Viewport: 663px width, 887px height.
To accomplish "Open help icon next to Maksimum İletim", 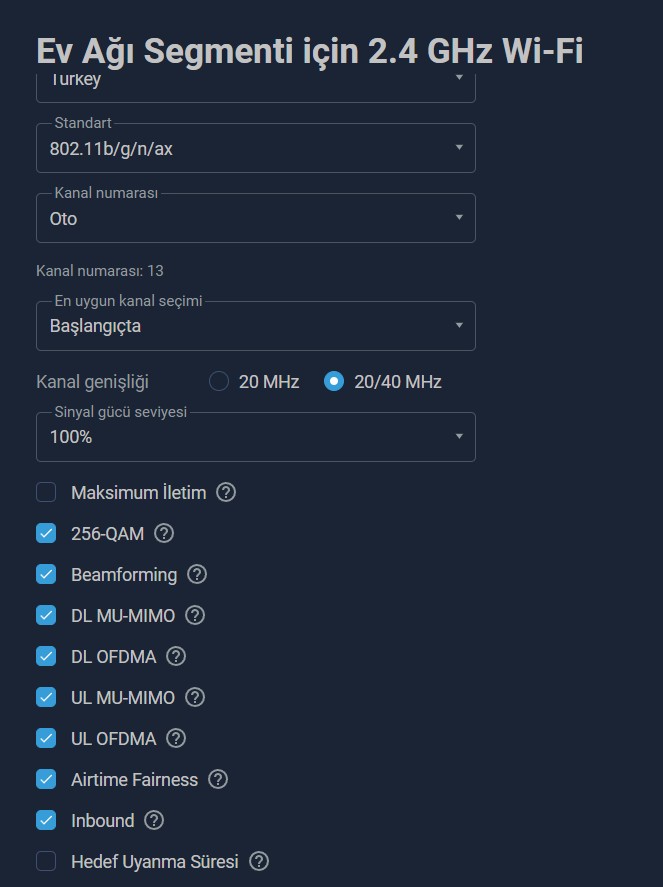I will click(x=226, y=492).
